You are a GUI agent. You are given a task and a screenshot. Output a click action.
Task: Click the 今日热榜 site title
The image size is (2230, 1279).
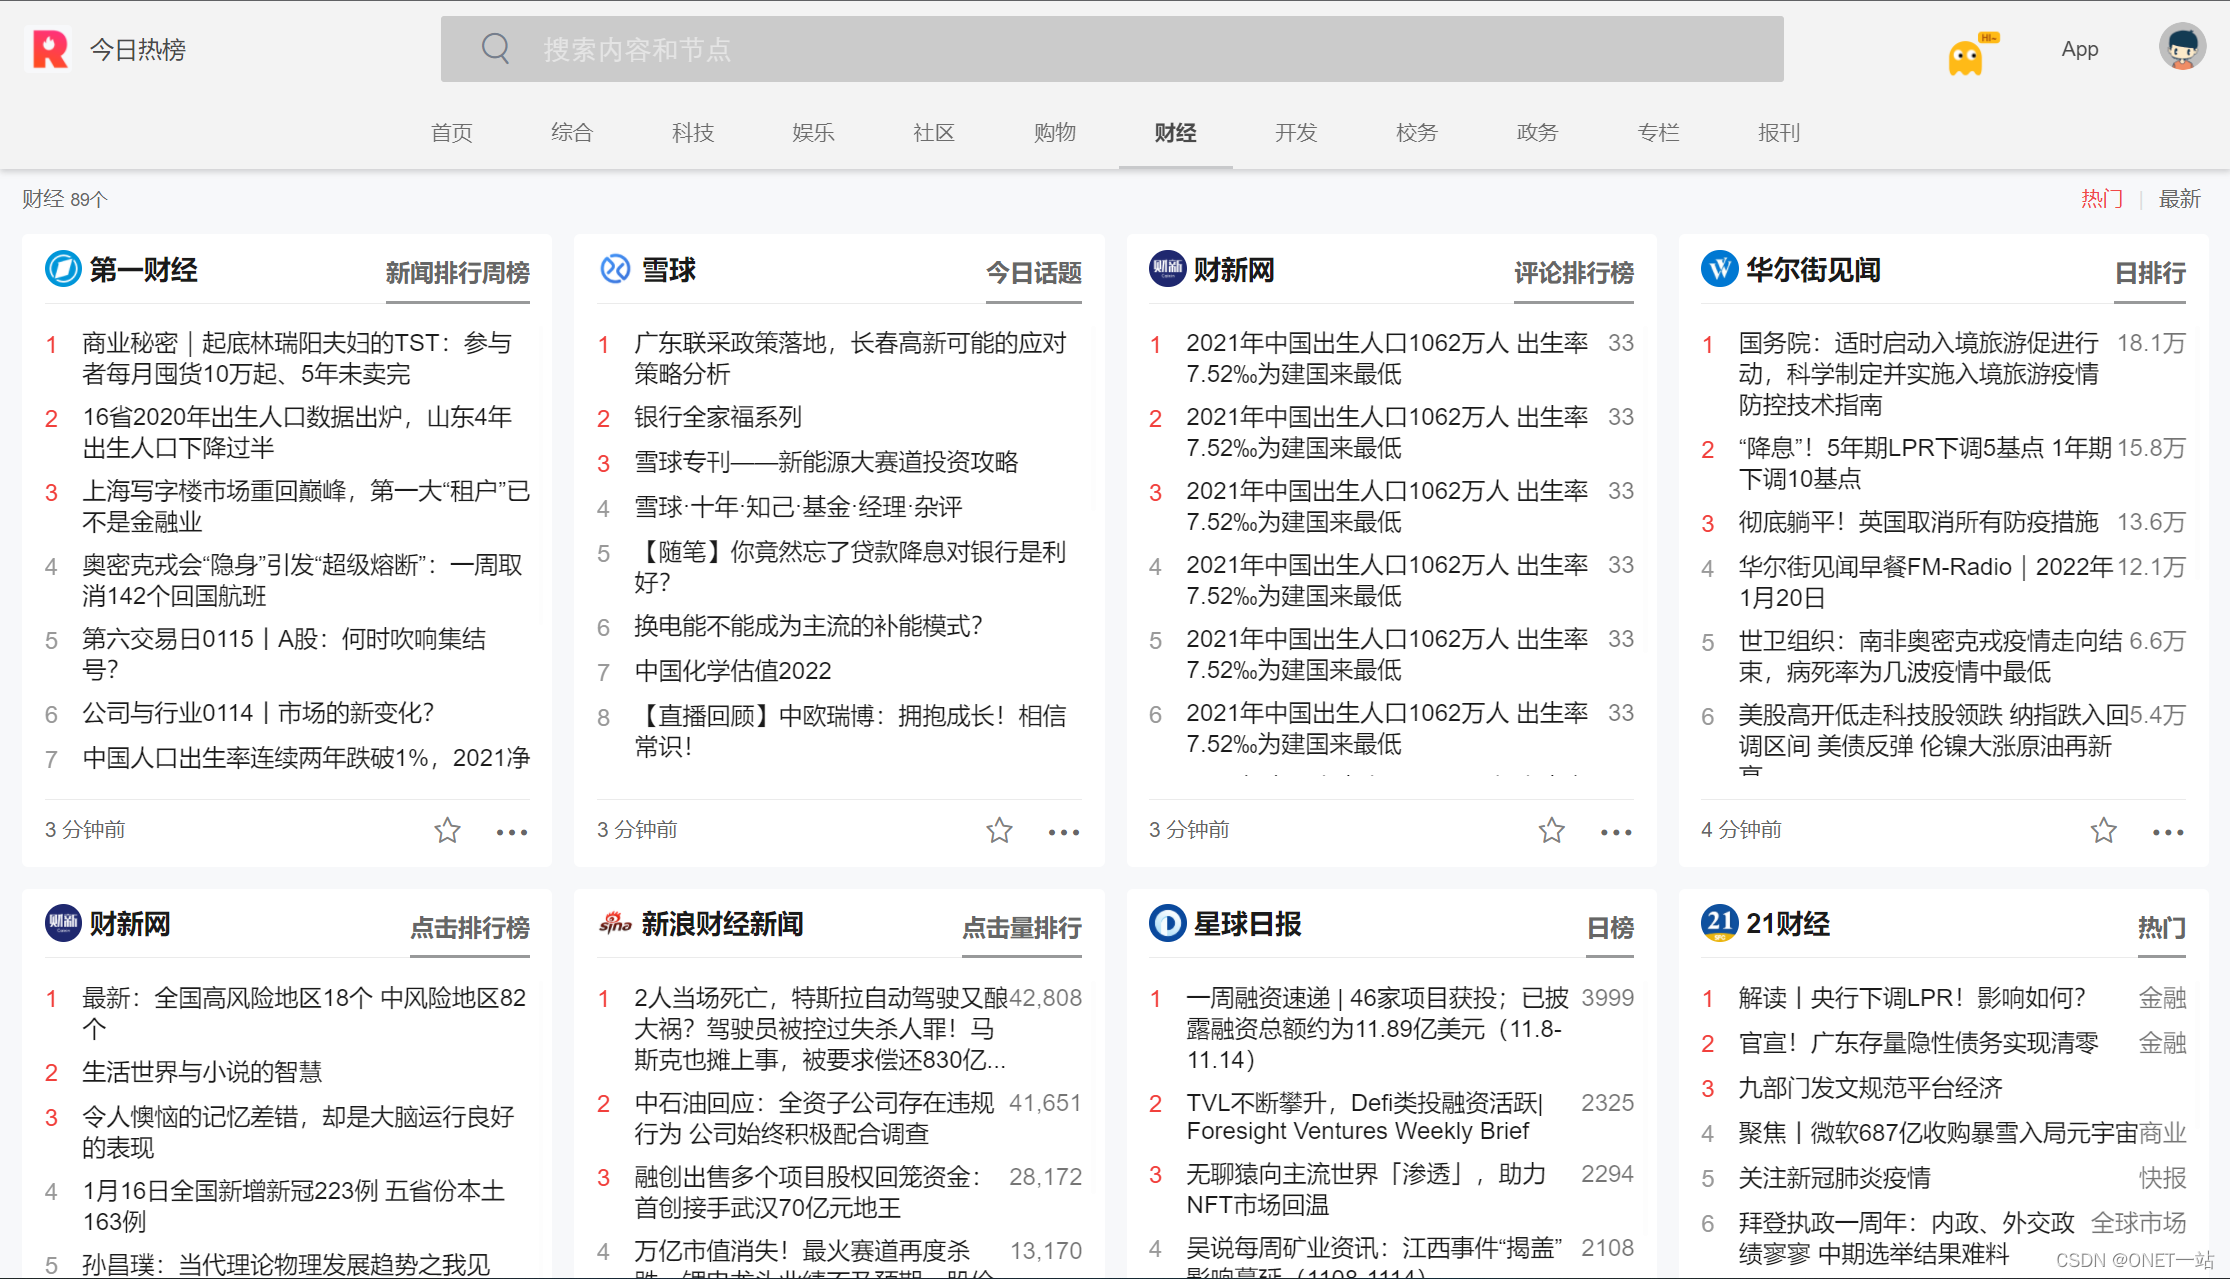click(138, 50)
